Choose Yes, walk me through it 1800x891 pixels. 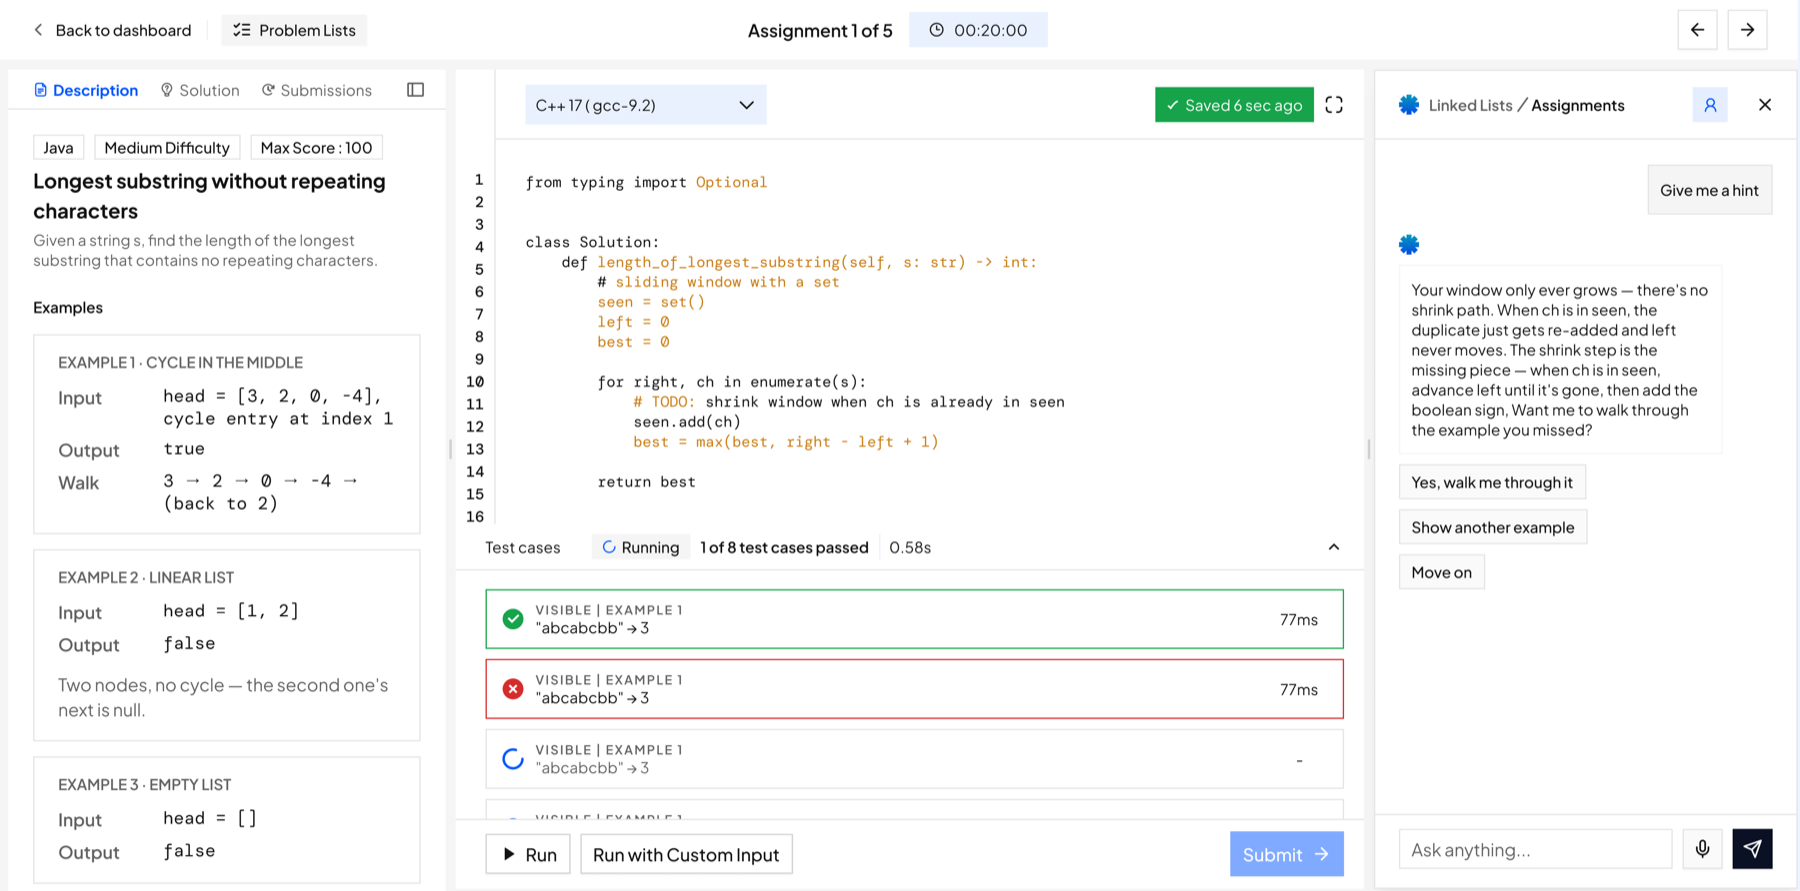tap(1492, 482)
